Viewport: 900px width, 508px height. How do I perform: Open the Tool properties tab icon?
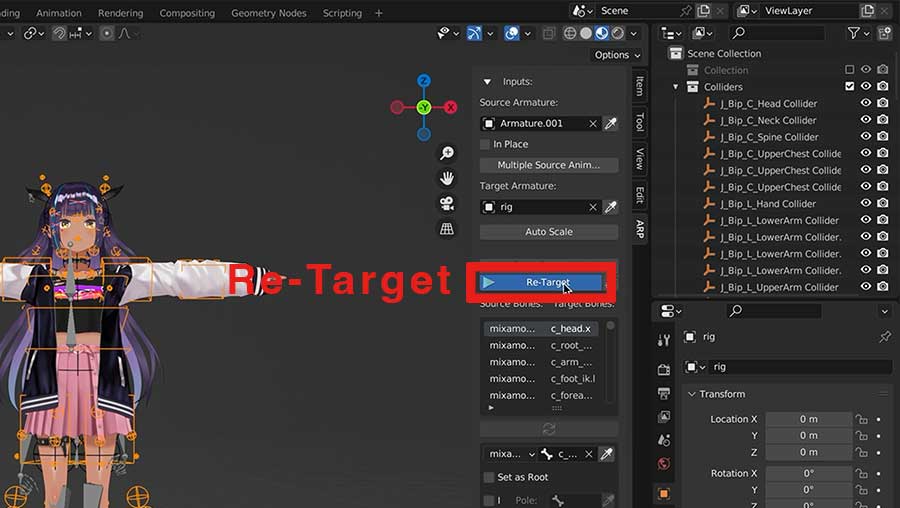click(x=664, y=340)
